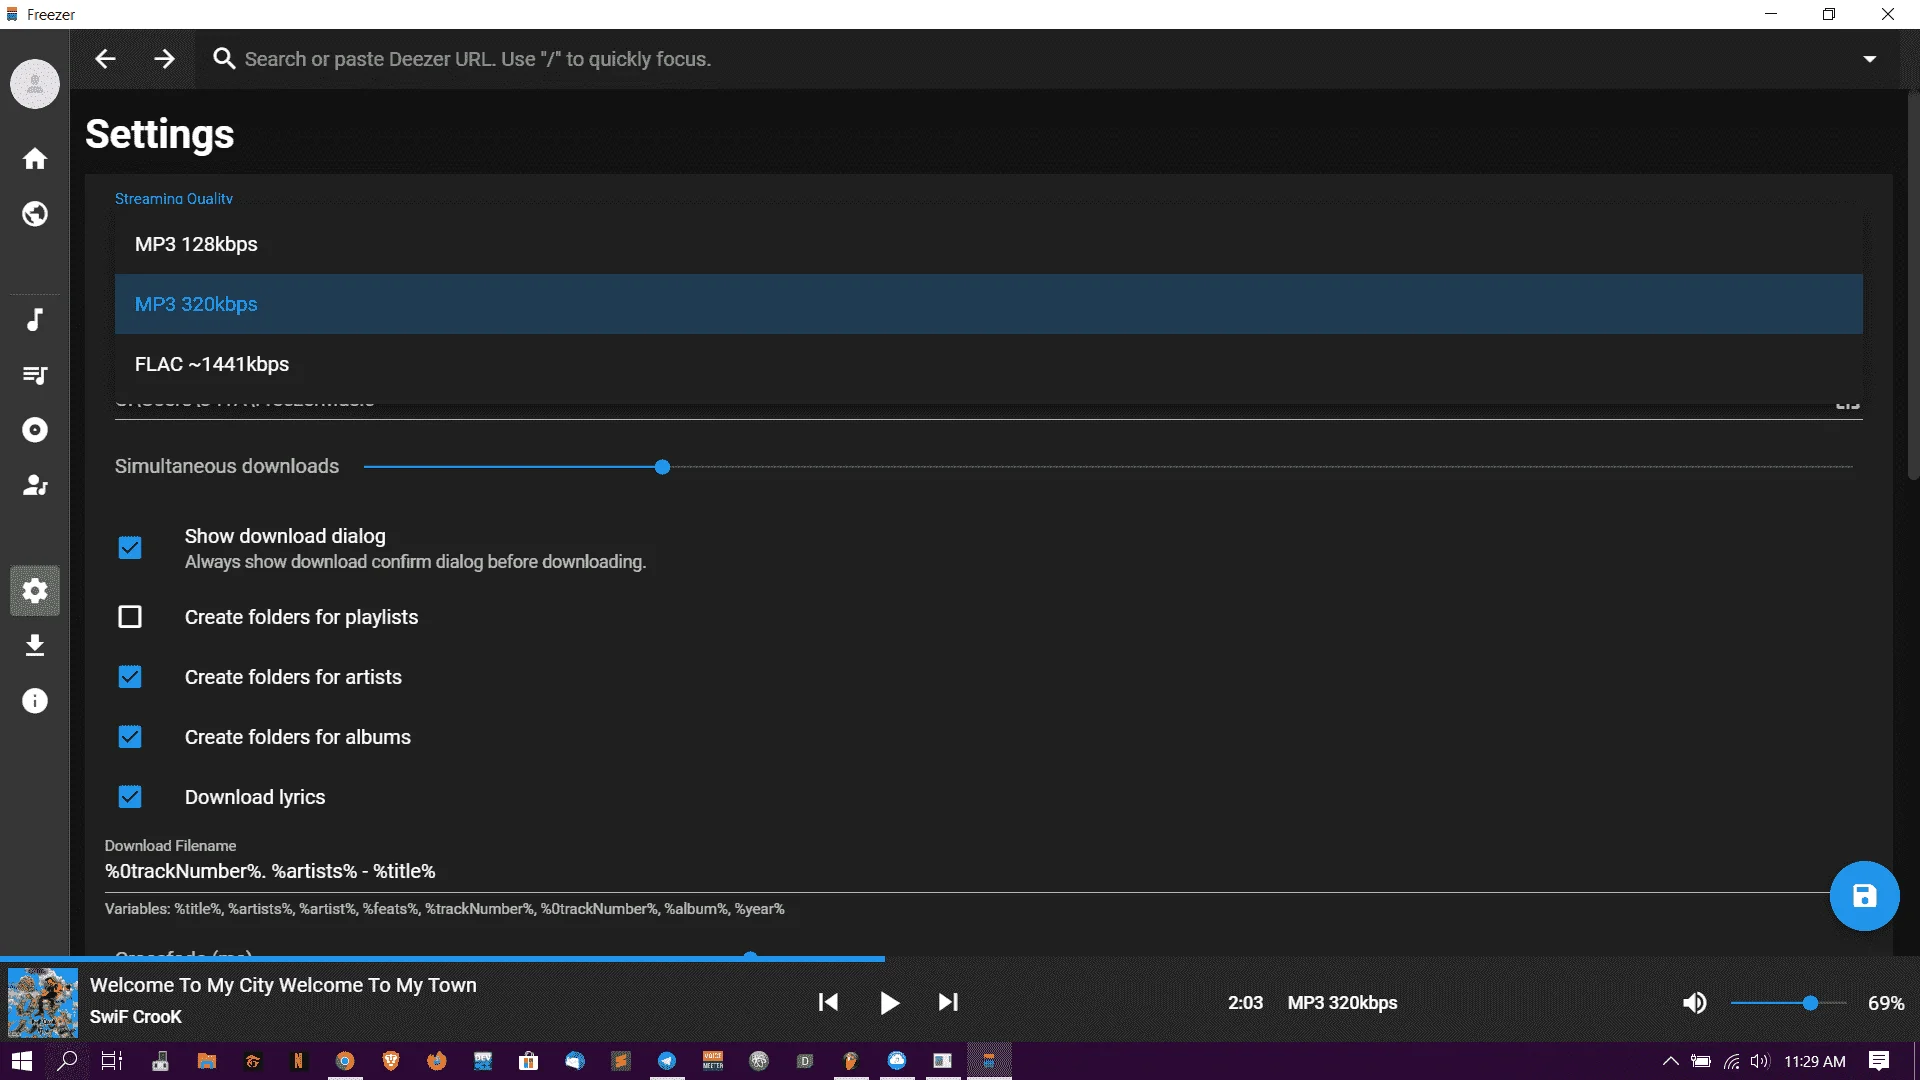The width and height of the screenshot is (1920, 1080).
Task: Open Windows notification center
Action: [1879, 1061]
